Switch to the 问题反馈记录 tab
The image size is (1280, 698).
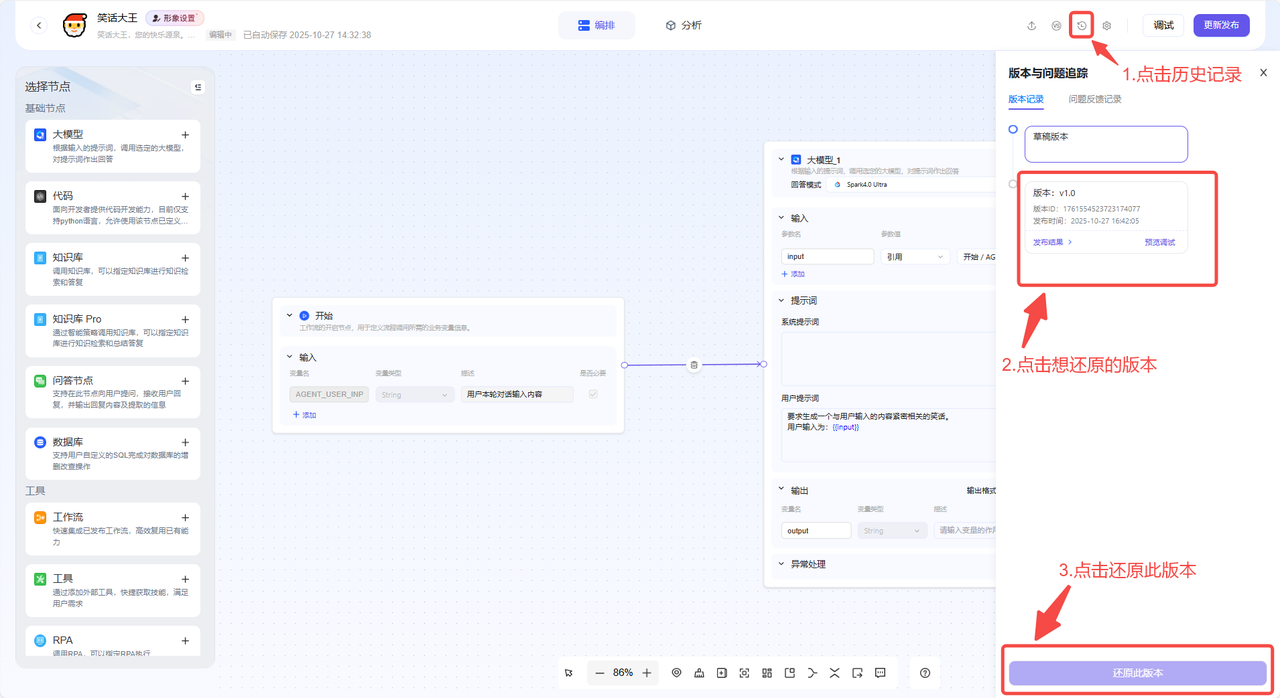[1094, 99]
